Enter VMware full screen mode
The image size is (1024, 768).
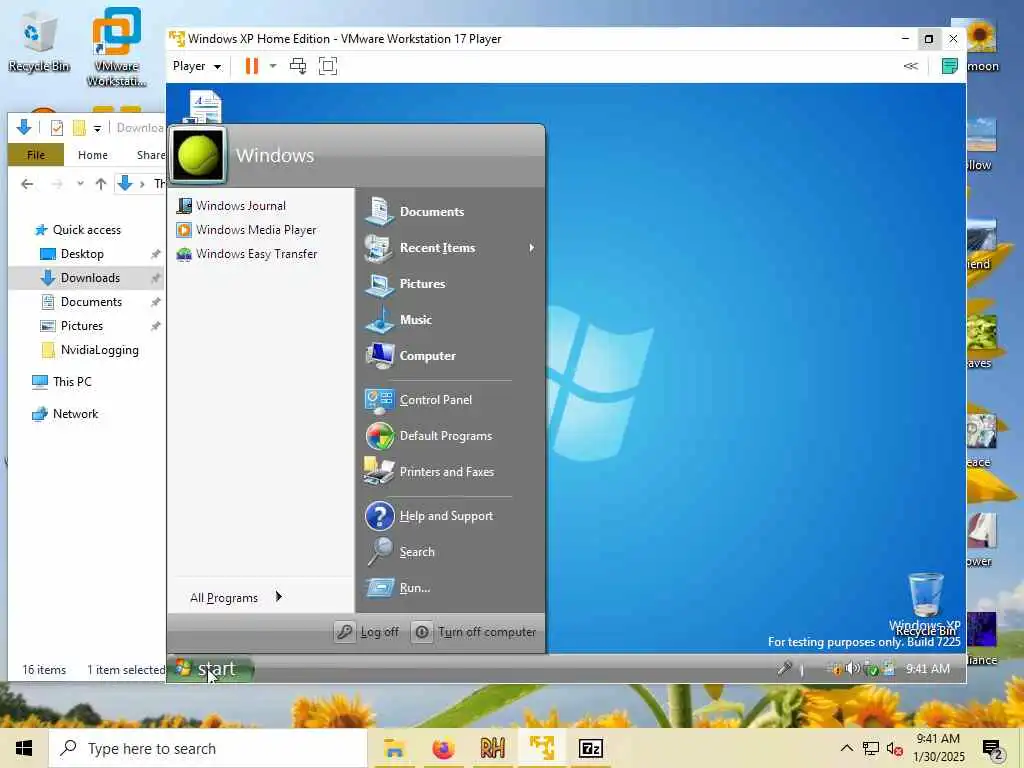328,66
